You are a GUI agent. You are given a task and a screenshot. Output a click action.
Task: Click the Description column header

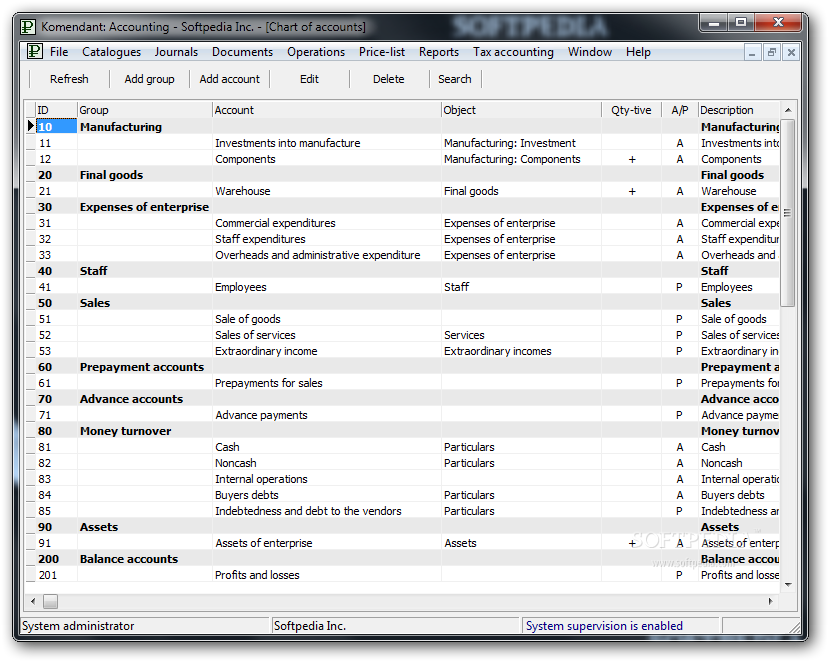tap(739, 110)
